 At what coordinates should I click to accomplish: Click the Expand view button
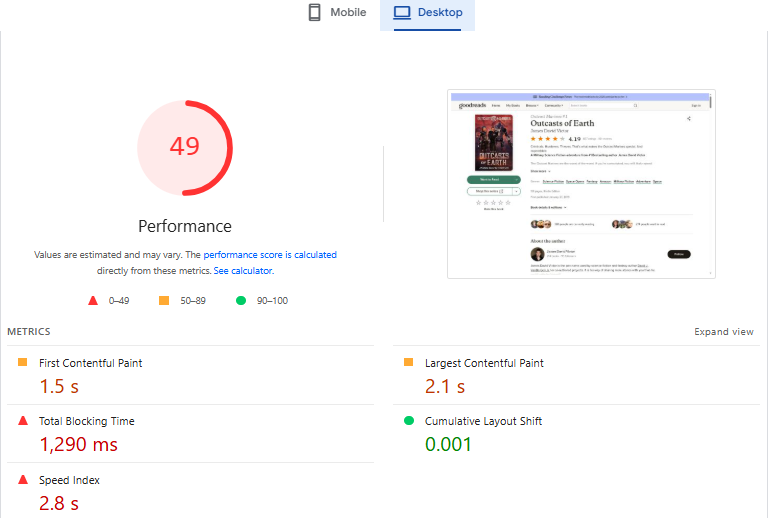pos(723,331)
